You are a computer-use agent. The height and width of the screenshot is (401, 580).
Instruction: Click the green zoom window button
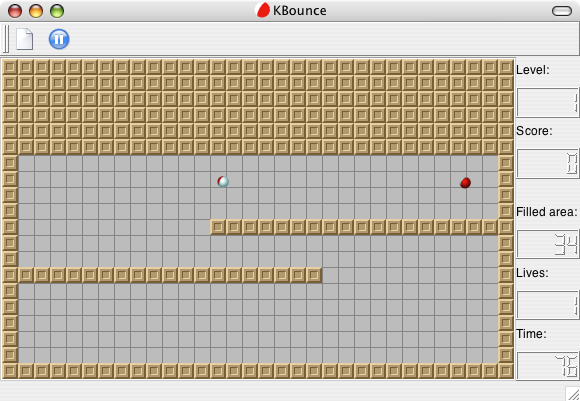pos(57,11)
